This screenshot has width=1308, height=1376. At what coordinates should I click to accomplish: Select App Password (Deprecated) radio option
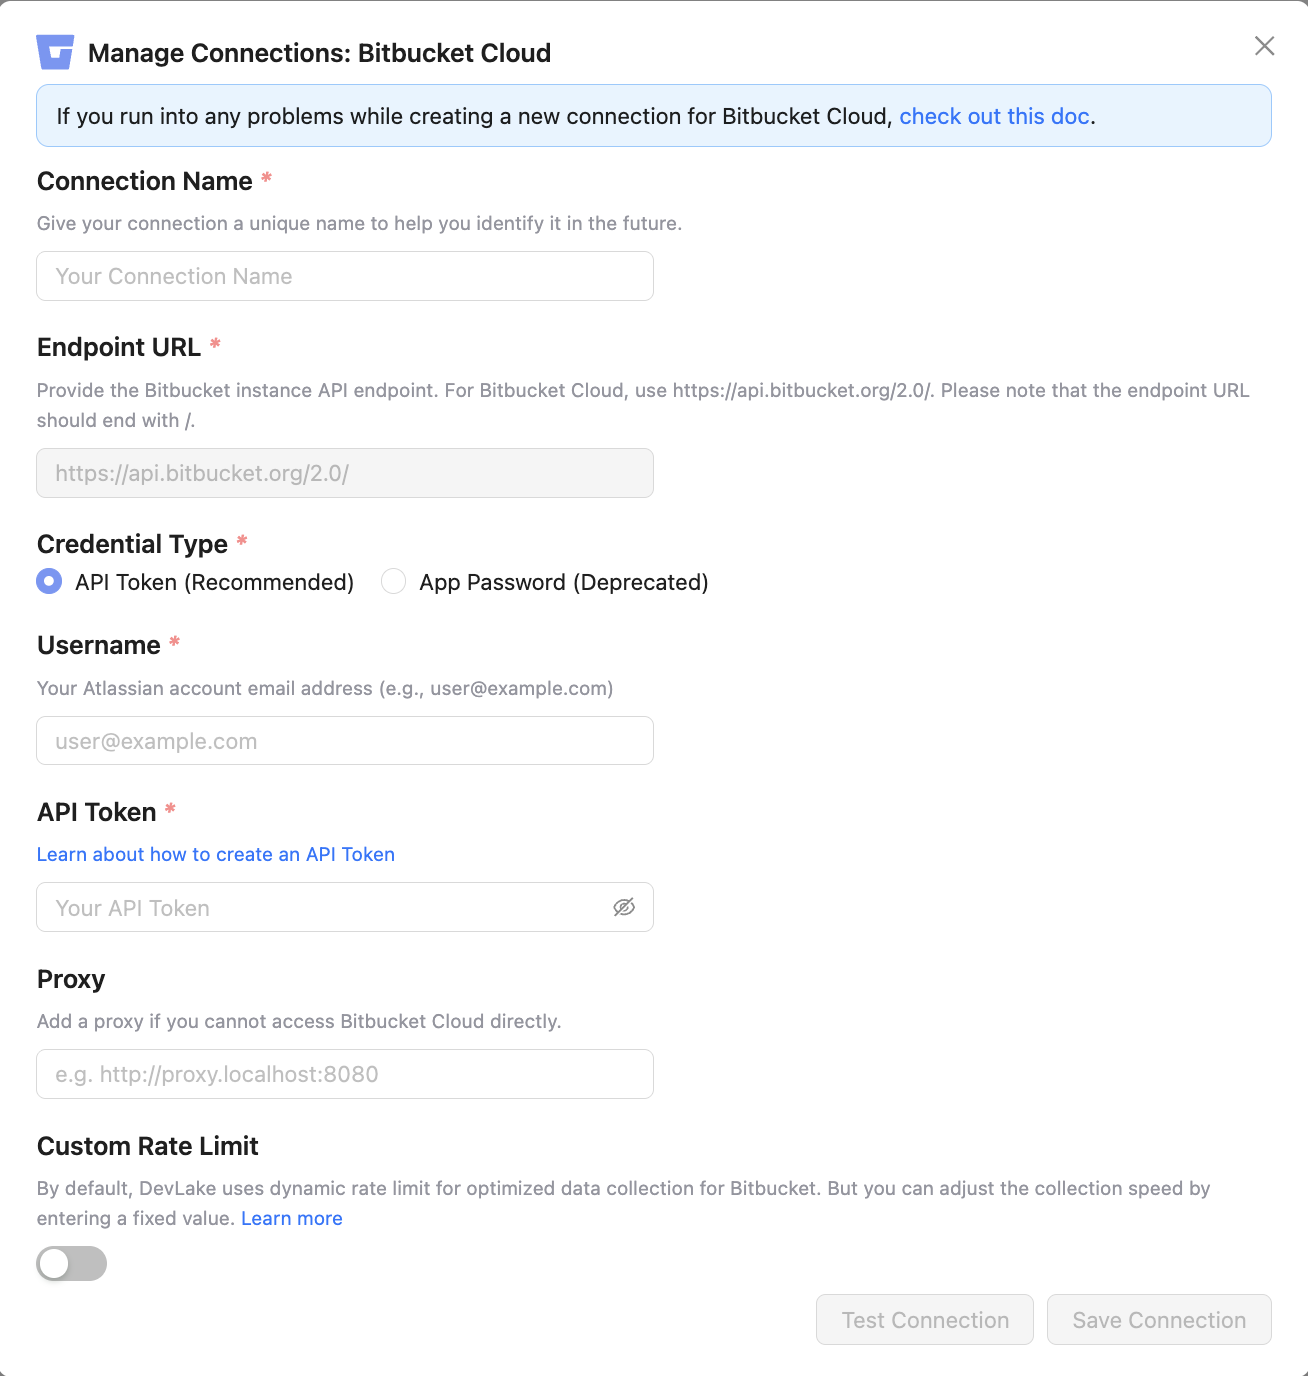coord(394,581)
